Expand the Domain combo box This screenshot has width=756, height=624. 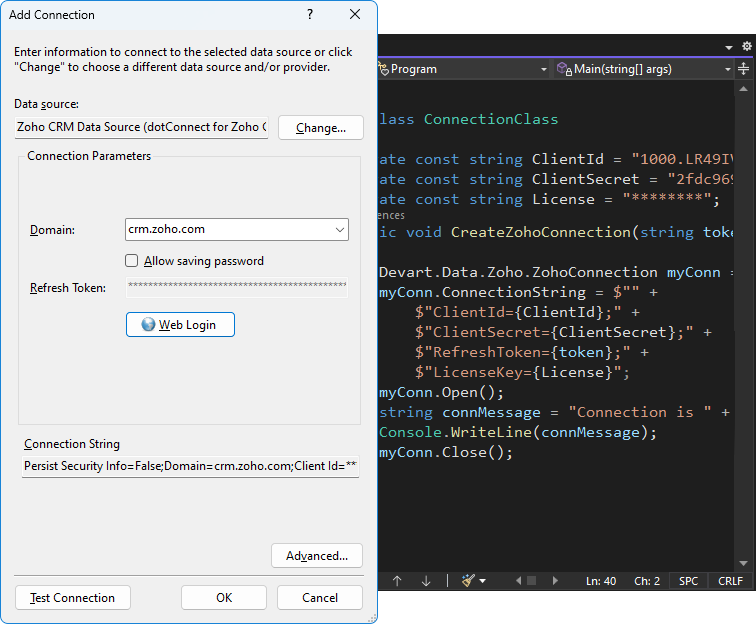[340, 230]
